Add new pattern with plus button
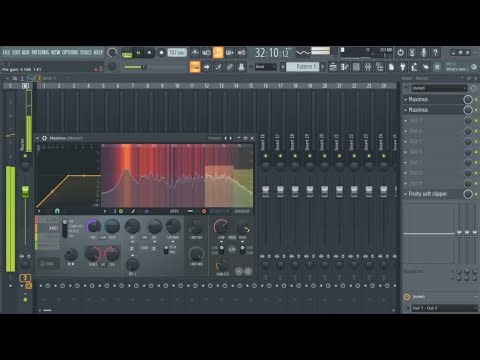Screen dimensions: 480x360 pyautogui.click(x=322, y=67)
